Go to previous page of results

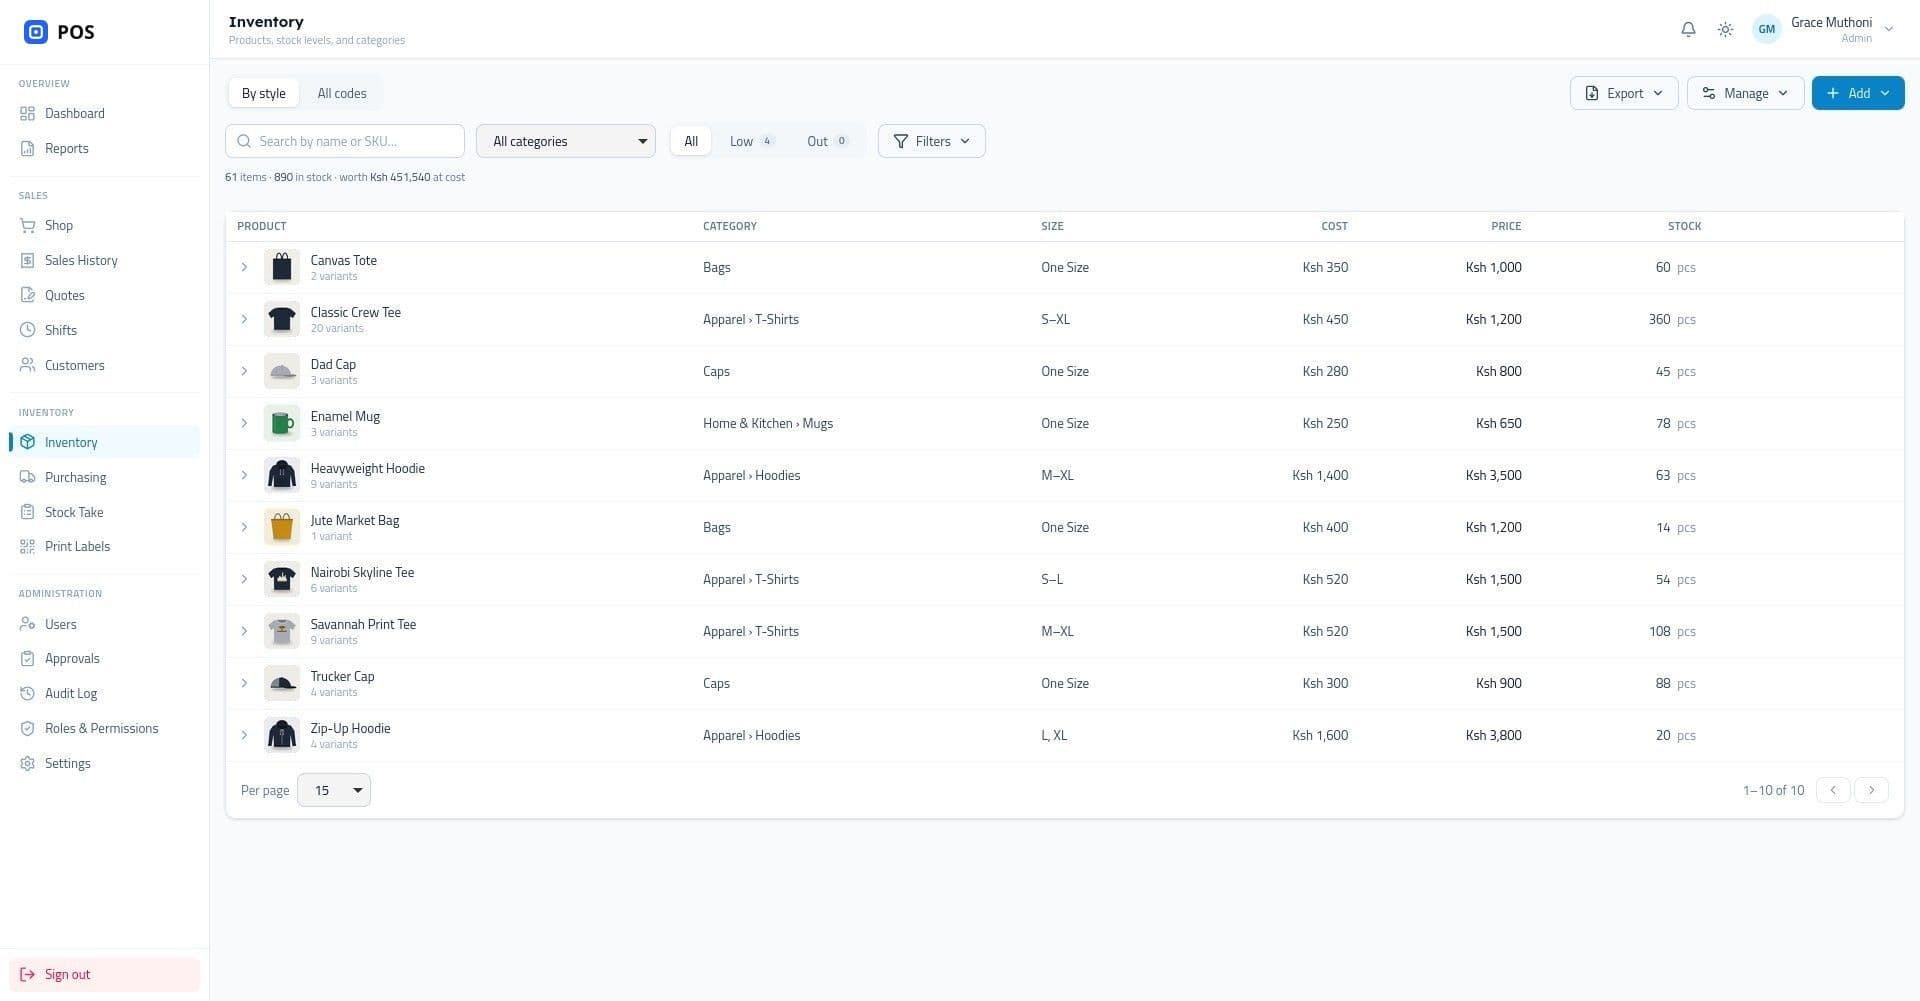point(1833,790)
